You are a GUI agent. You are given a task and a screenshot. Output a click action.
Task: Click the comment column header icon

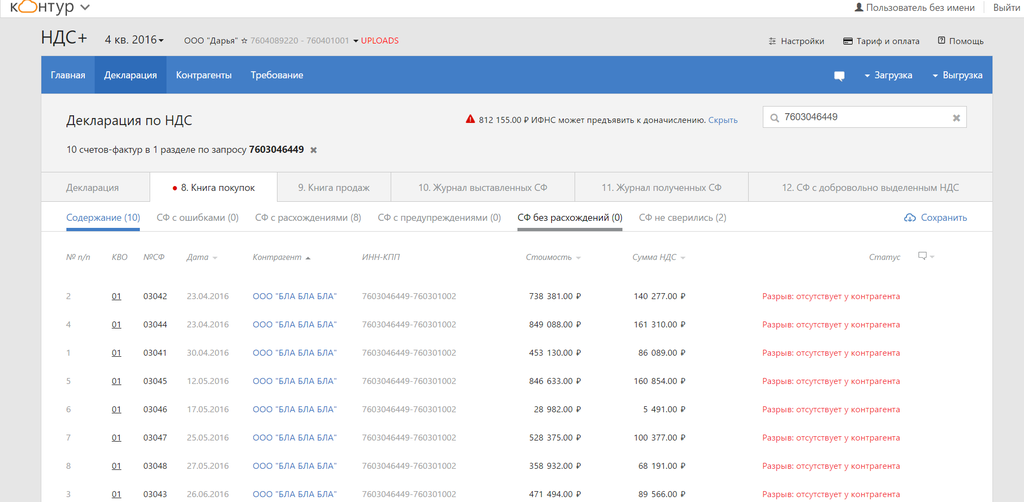coord(922,257)
